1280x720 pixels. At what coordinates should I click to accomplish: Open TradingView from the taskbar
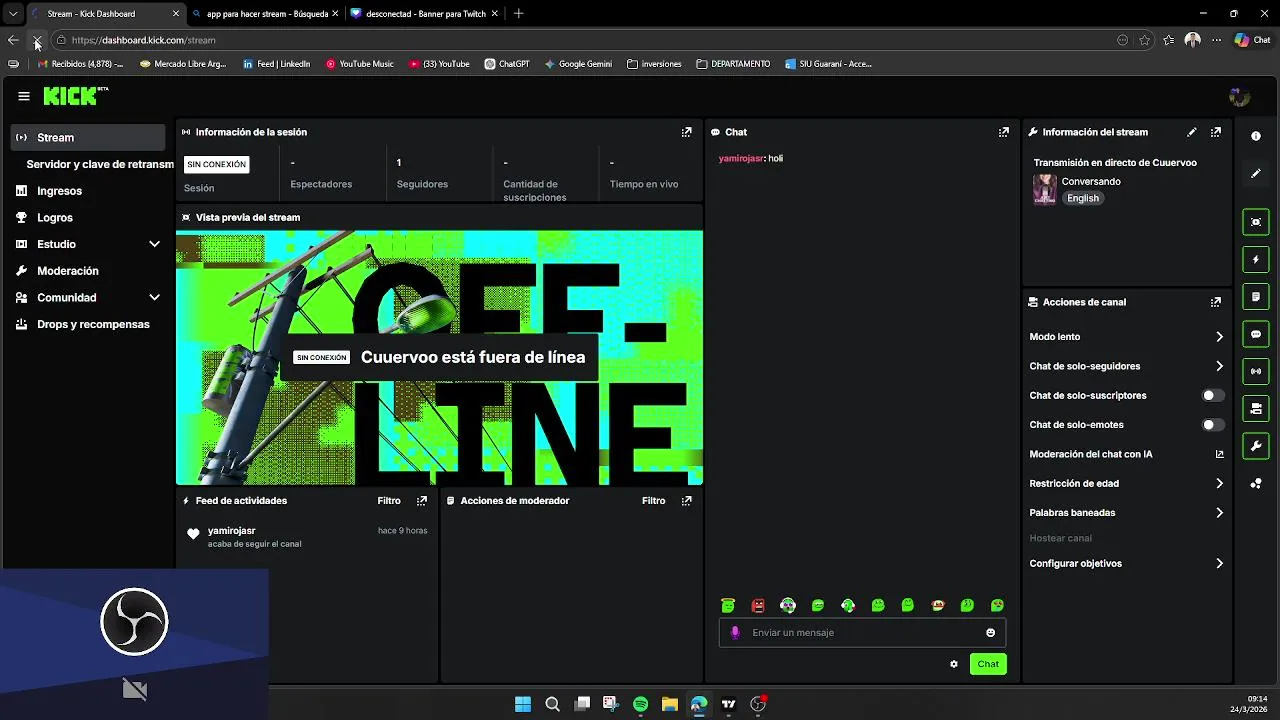coord(728,704)
